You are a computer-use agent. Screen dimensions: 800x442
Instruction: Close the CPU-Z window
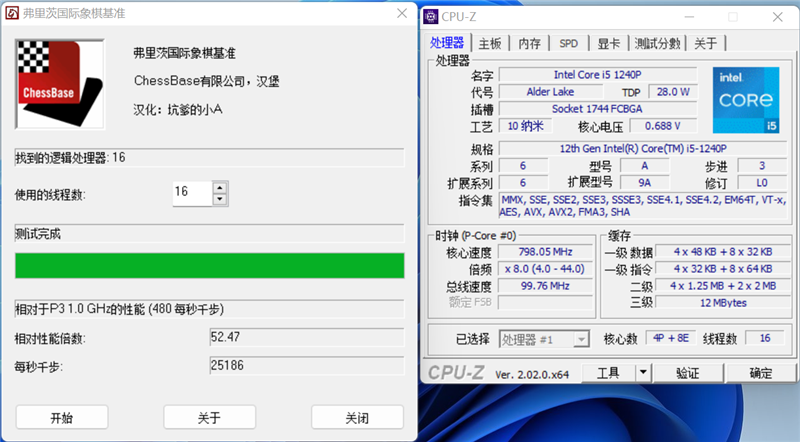(778, 17)
